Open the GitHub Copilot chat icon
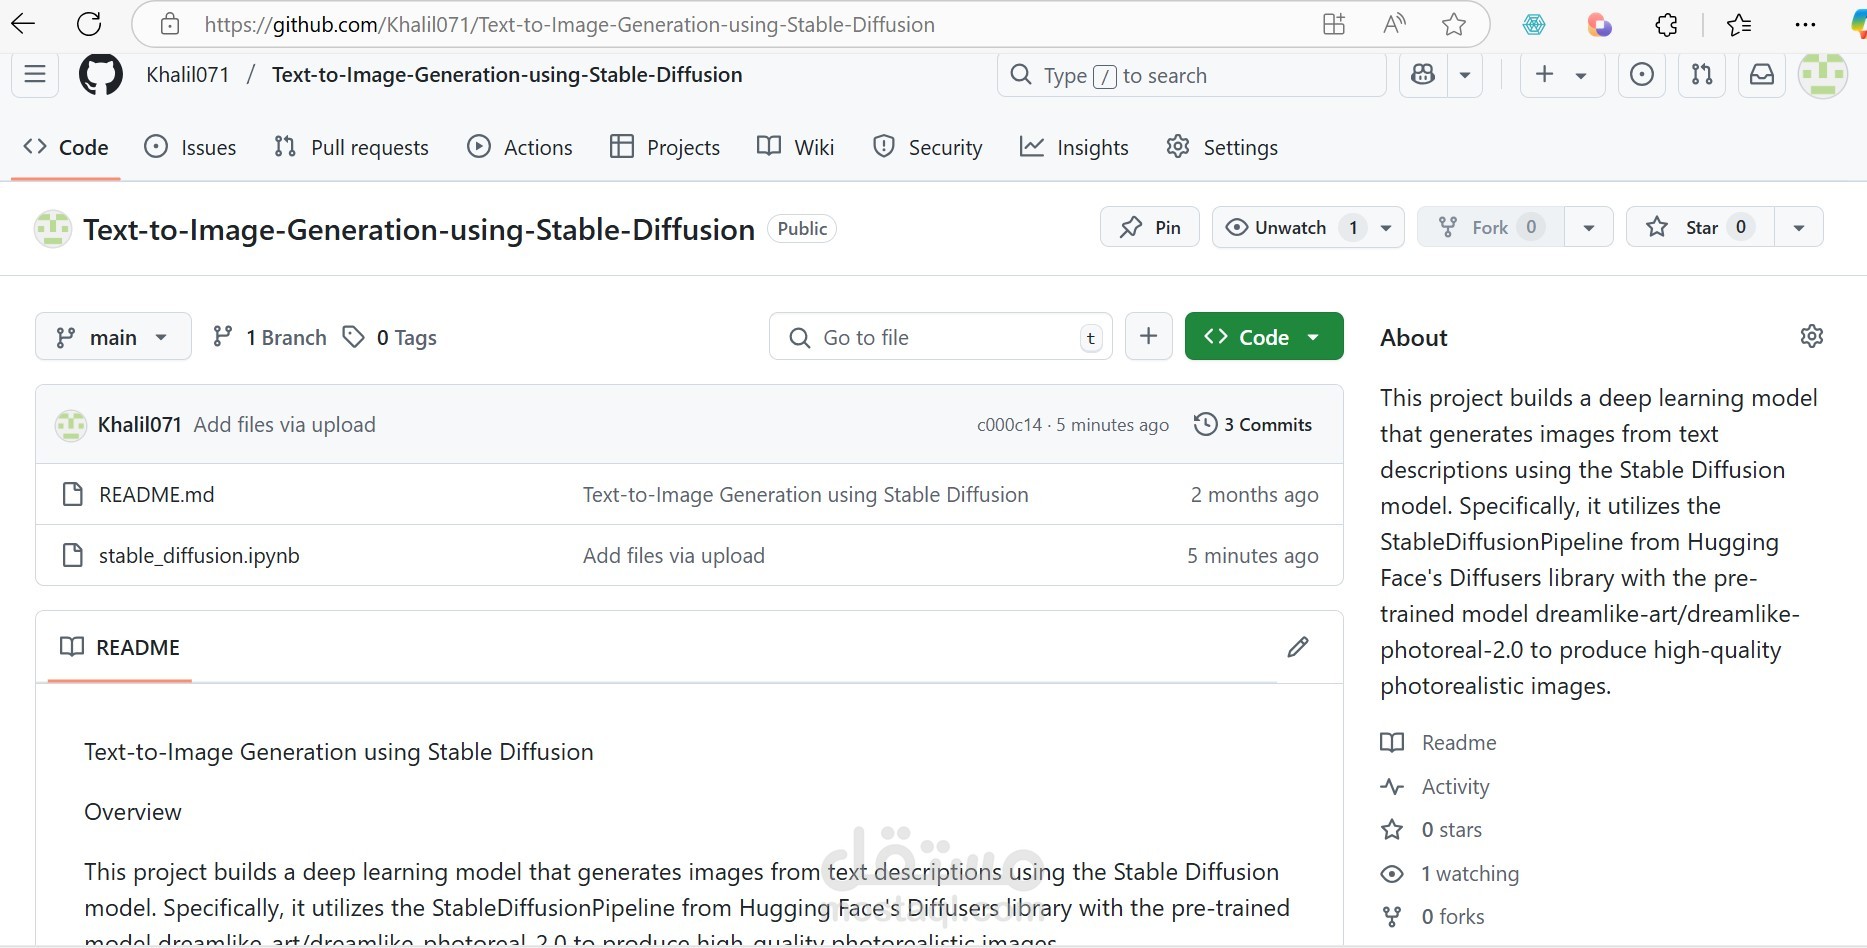 (1423, 75)
